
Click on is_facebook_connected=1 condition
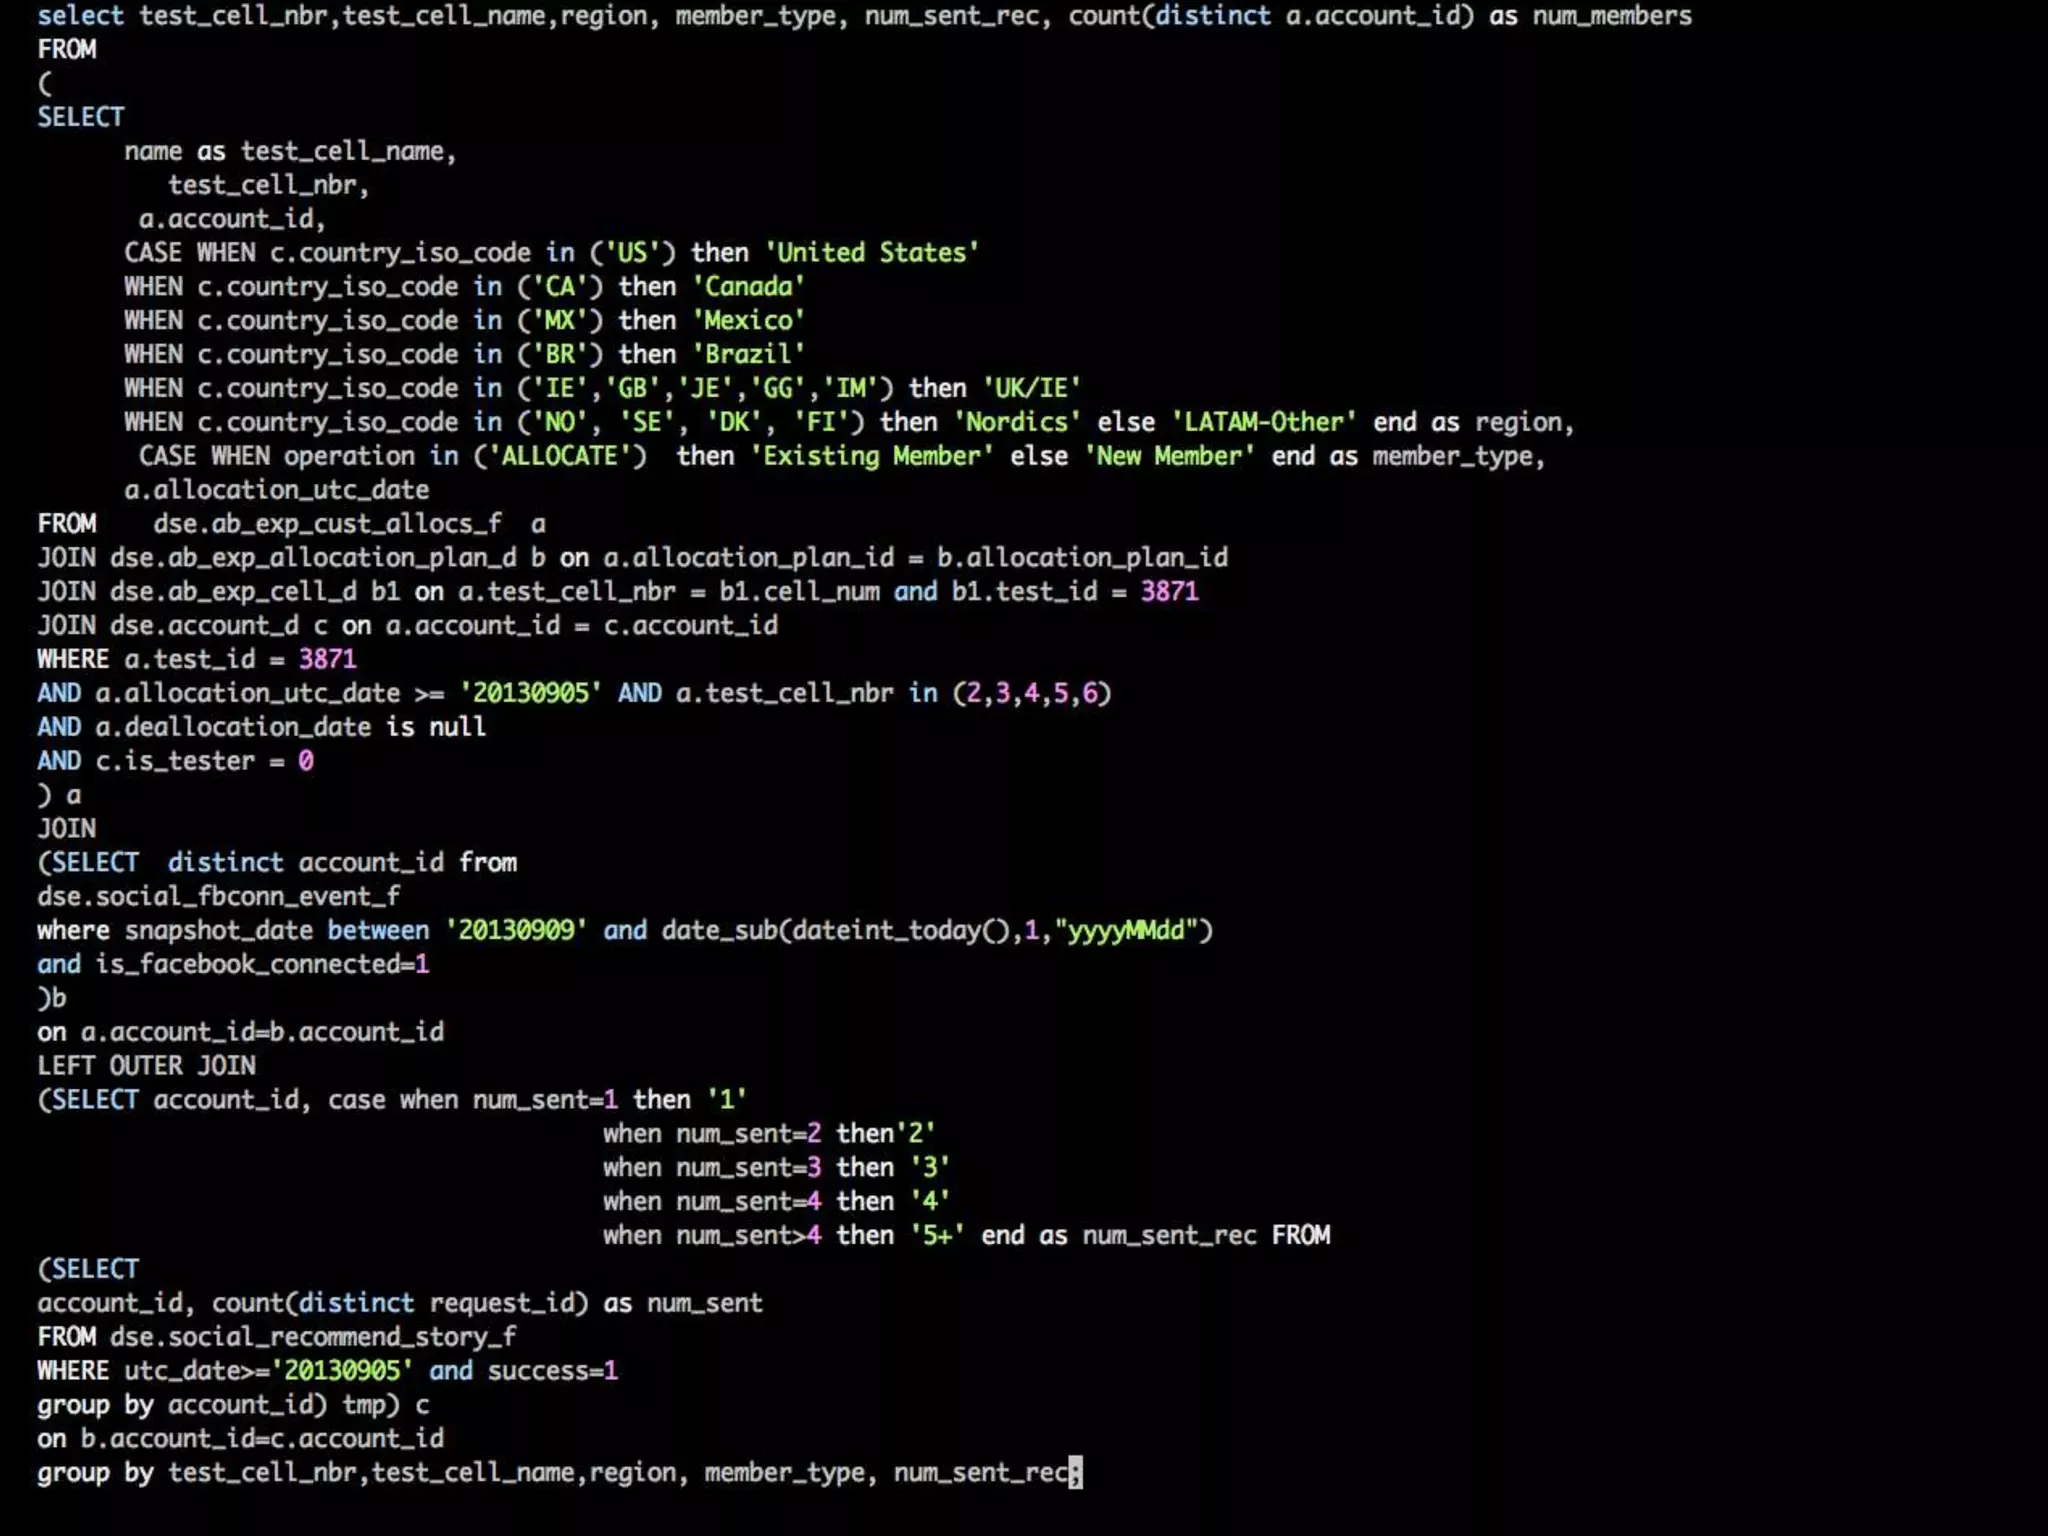coord(262,964)
